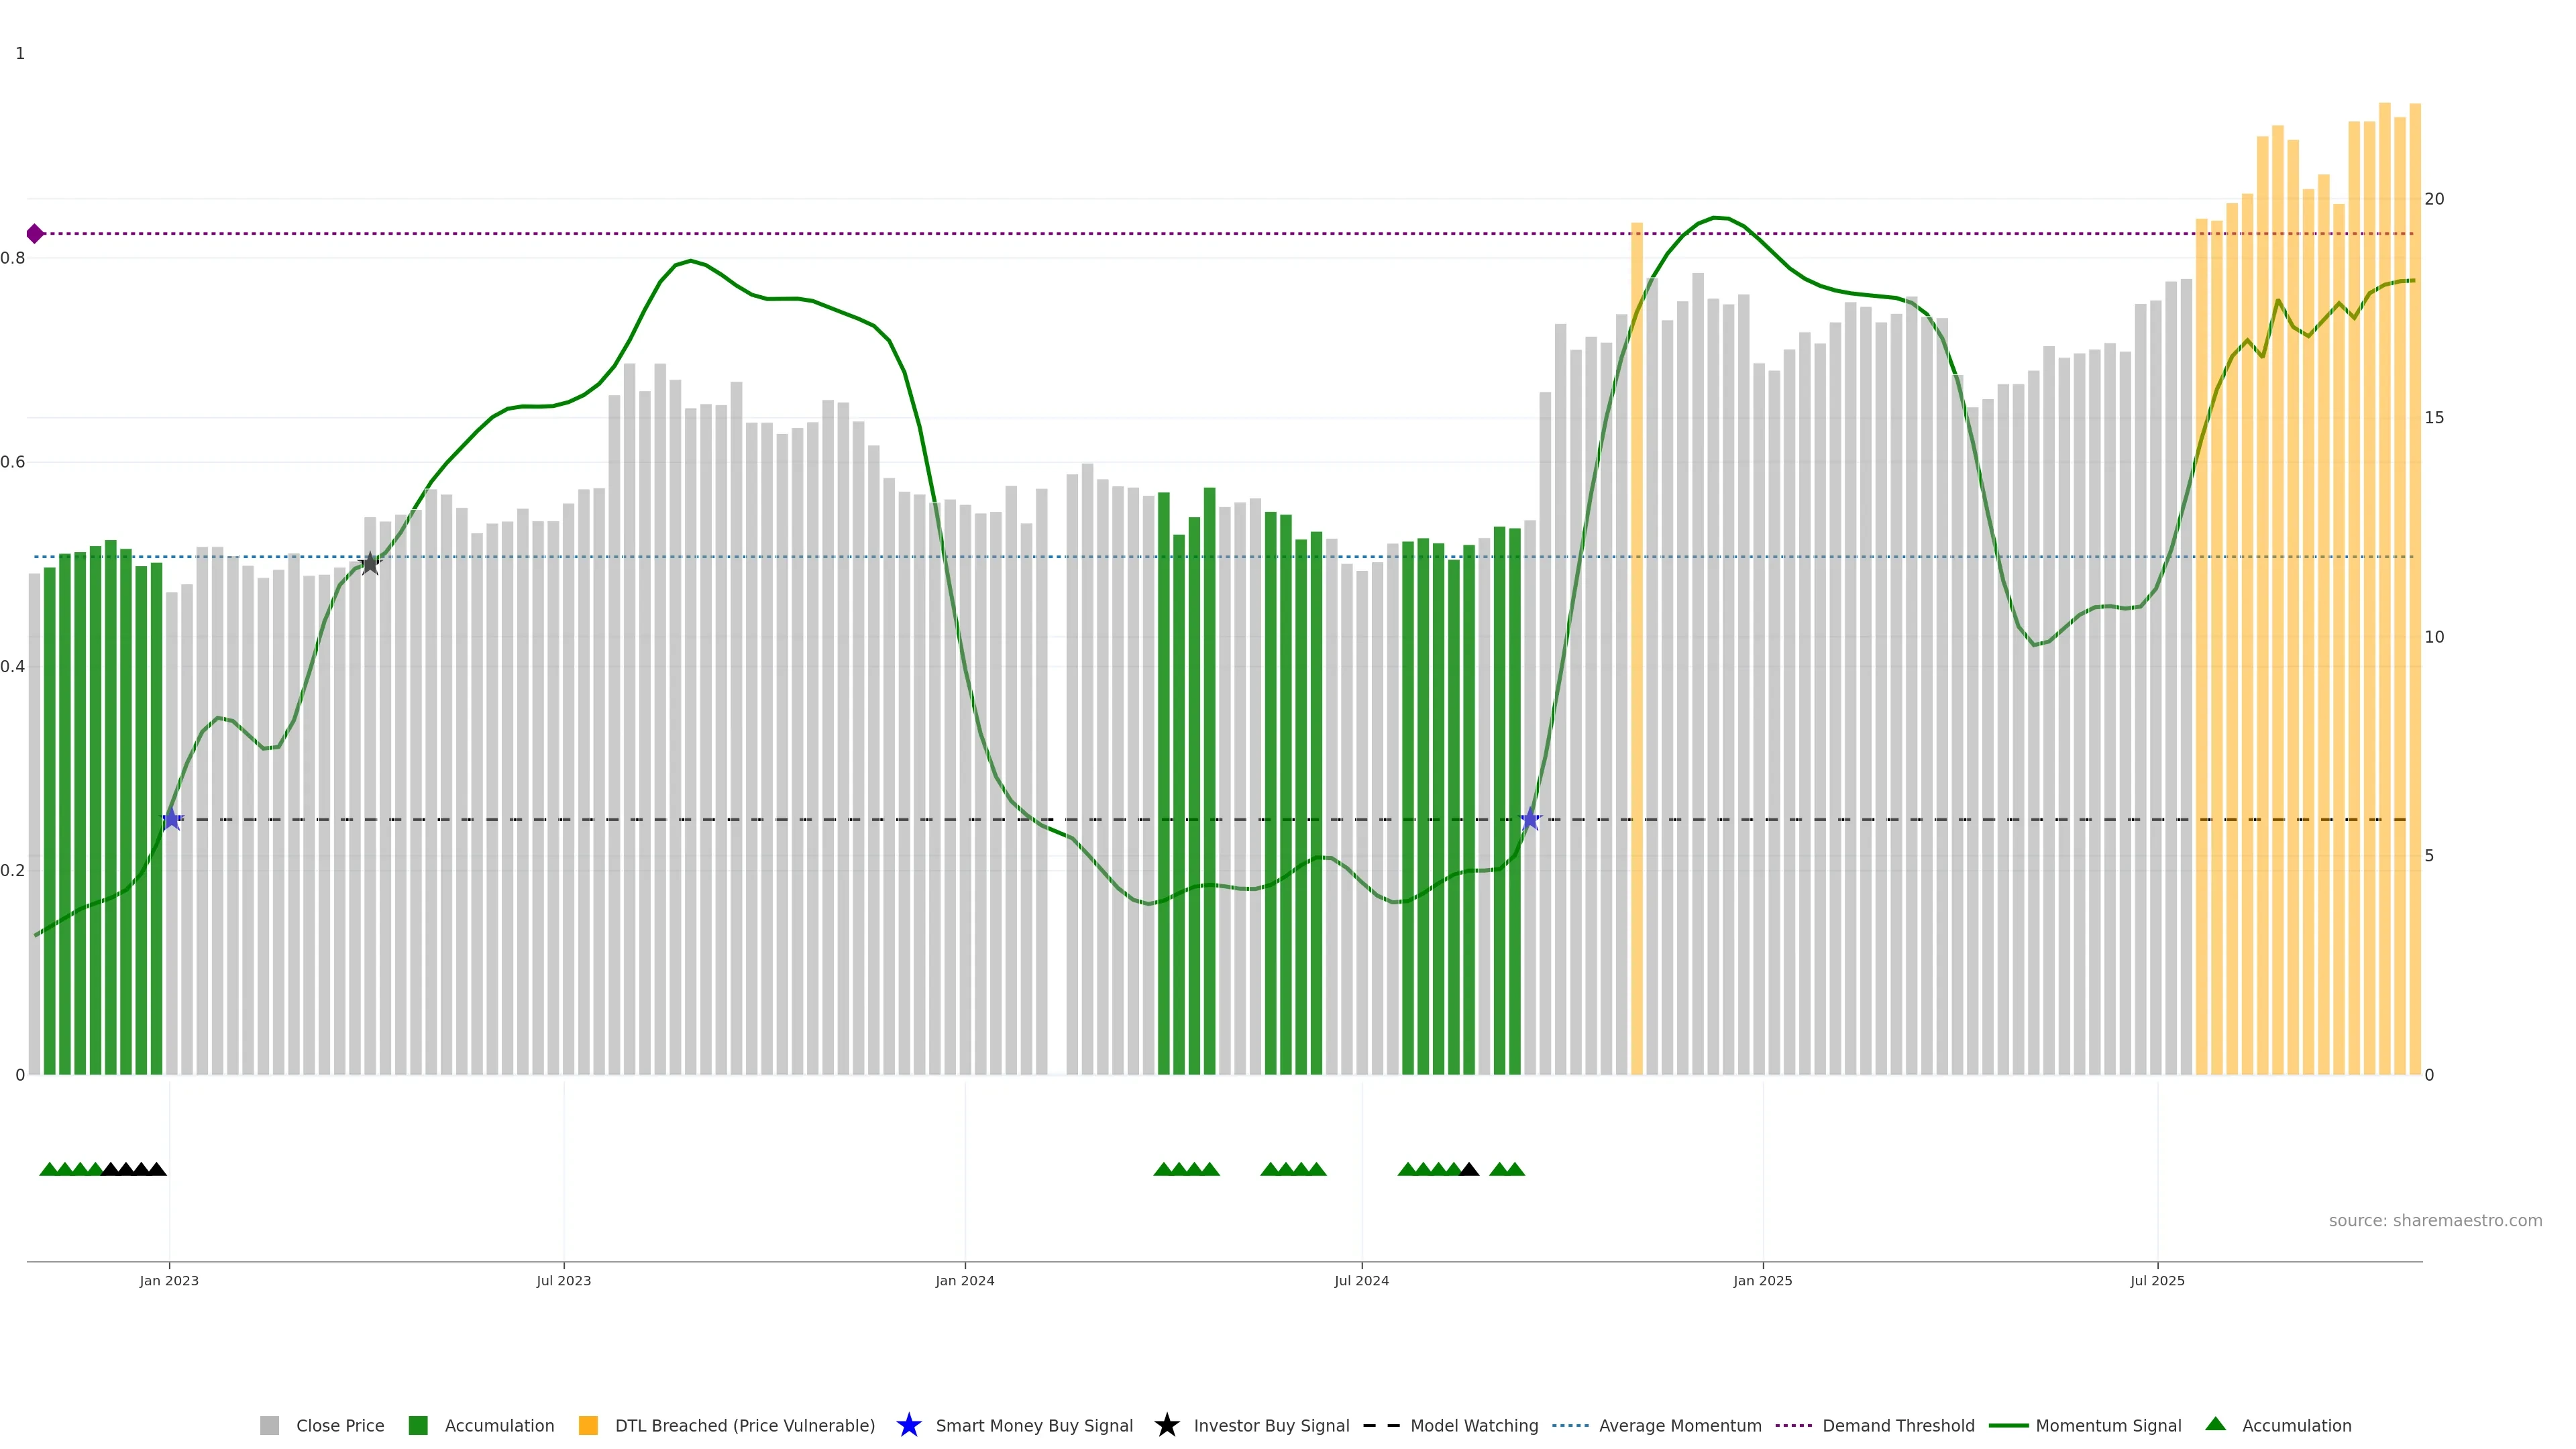Viewport: 2576px width, 1449px height.
Task: Click the green Accumulation square legend swatch
Action: (x=418, y=1425)
